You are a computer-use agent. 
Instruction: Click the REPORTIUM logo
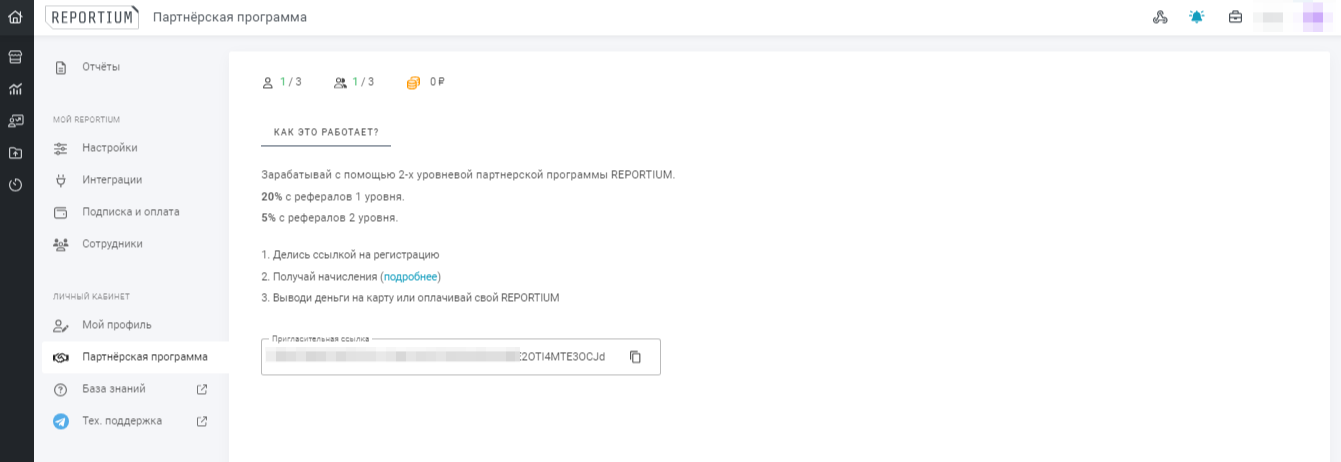pos(92,17)
